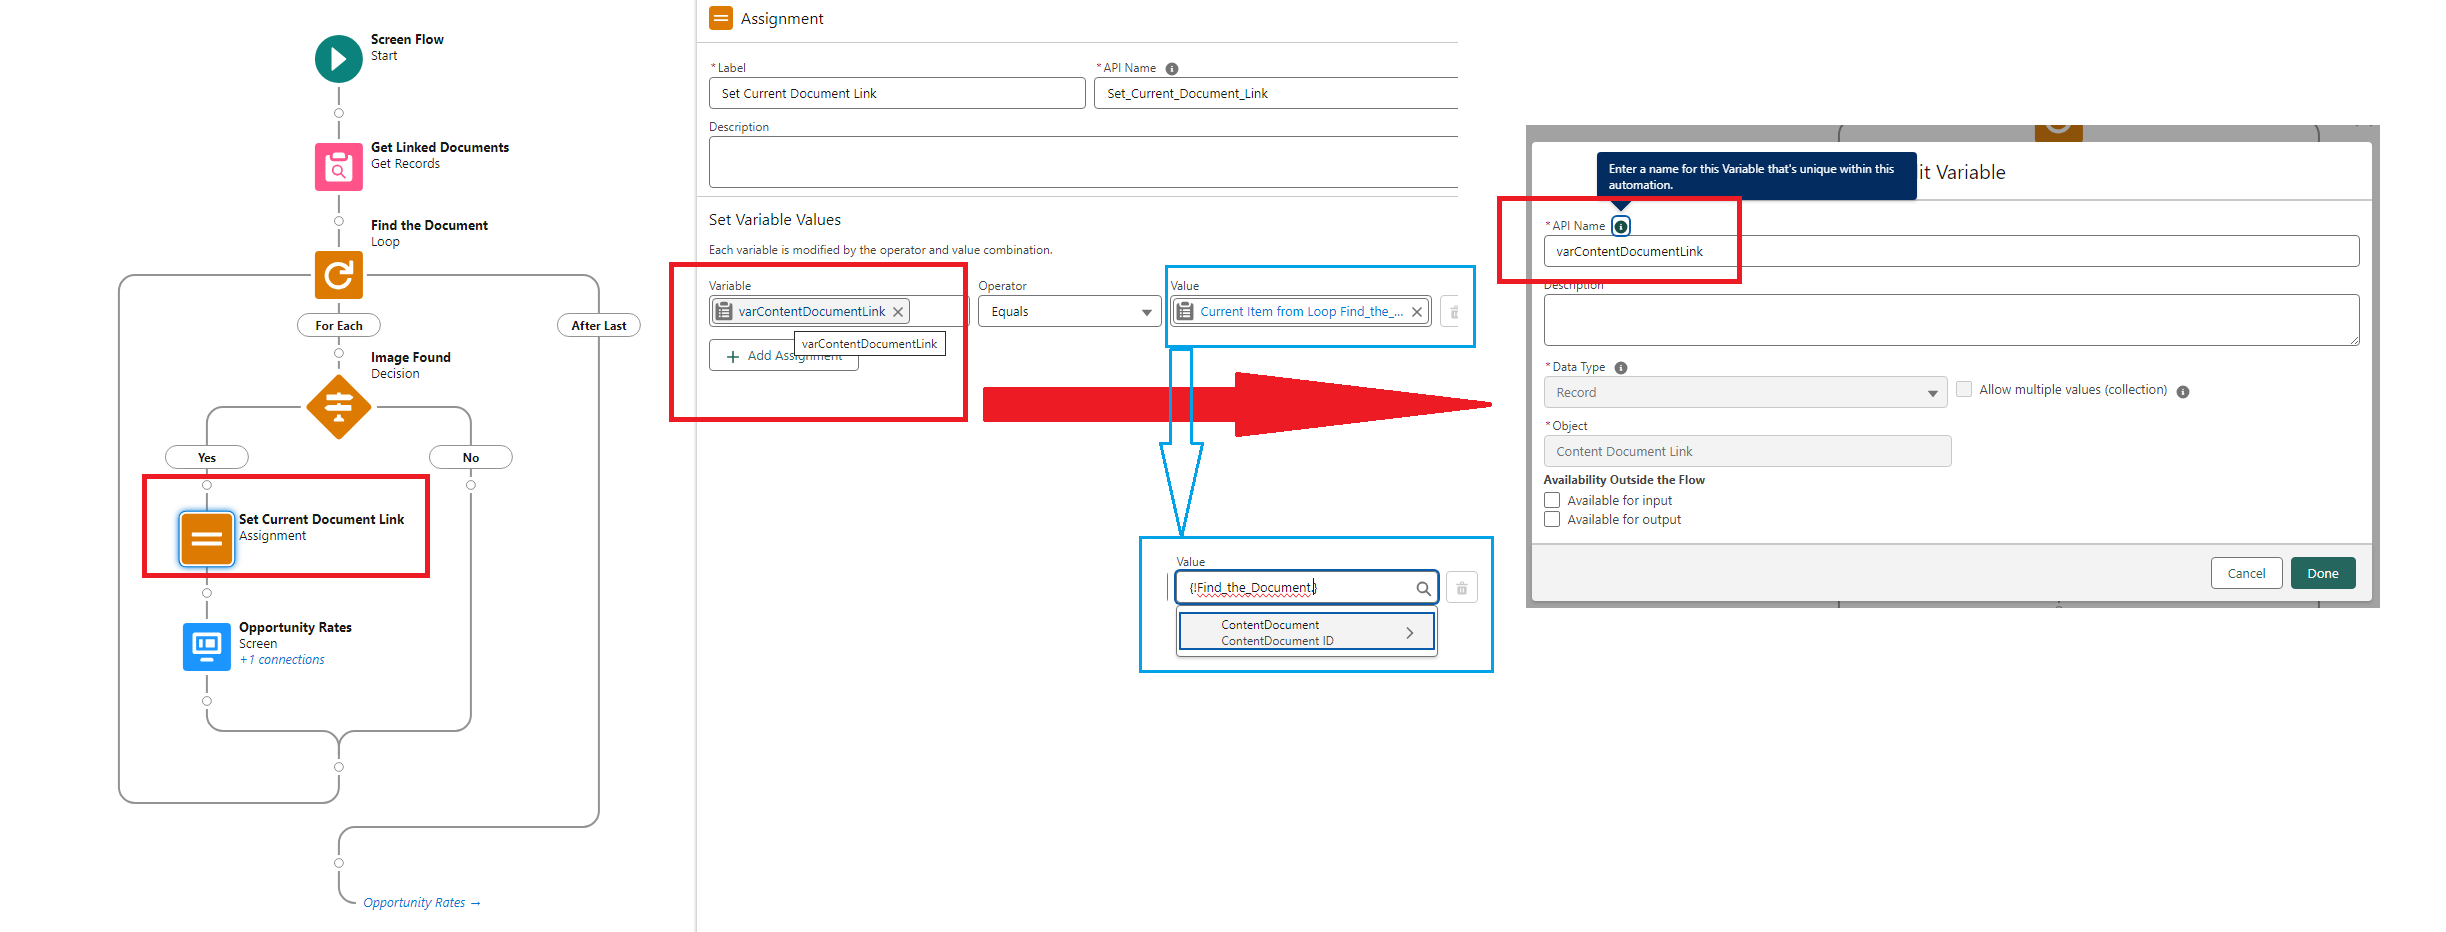Select the Image Found decision diamond icon
The image size is (2446, 932).
point(338,407)
